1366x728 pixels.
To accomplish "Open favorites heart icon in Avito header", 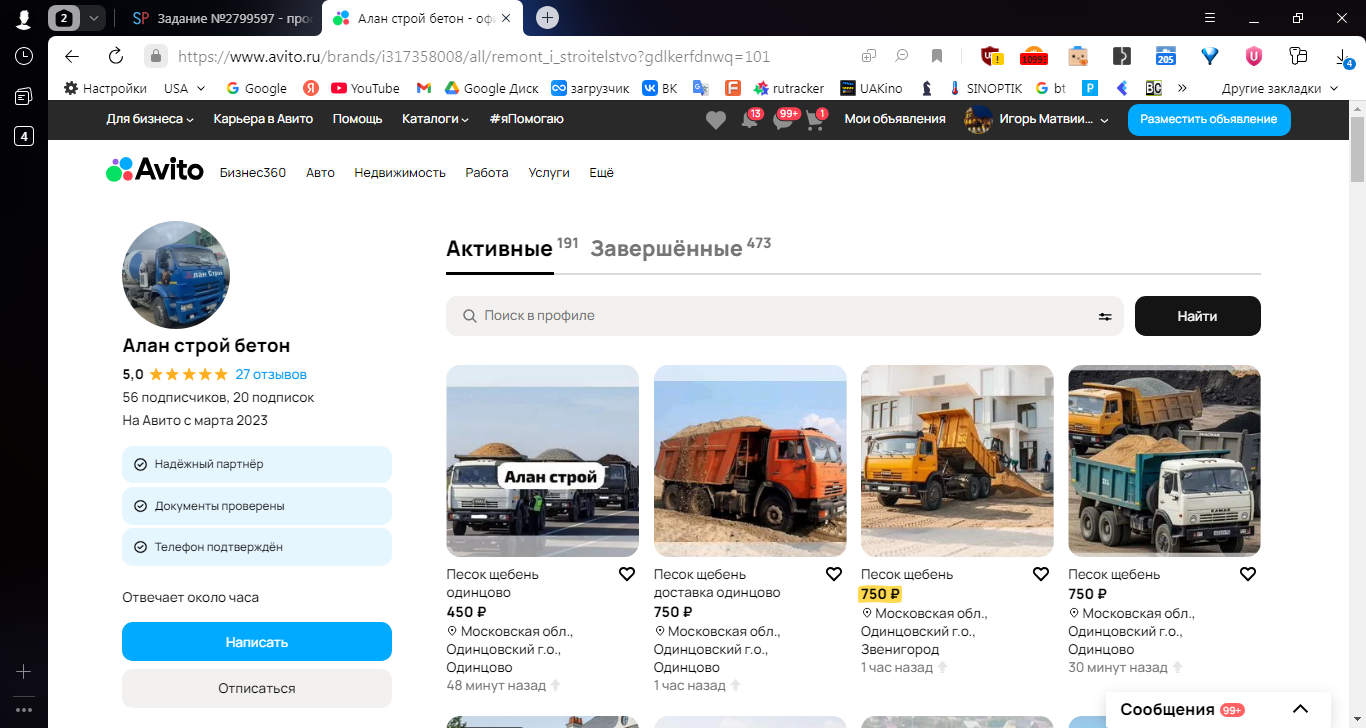I will click(x=716, y=120).
